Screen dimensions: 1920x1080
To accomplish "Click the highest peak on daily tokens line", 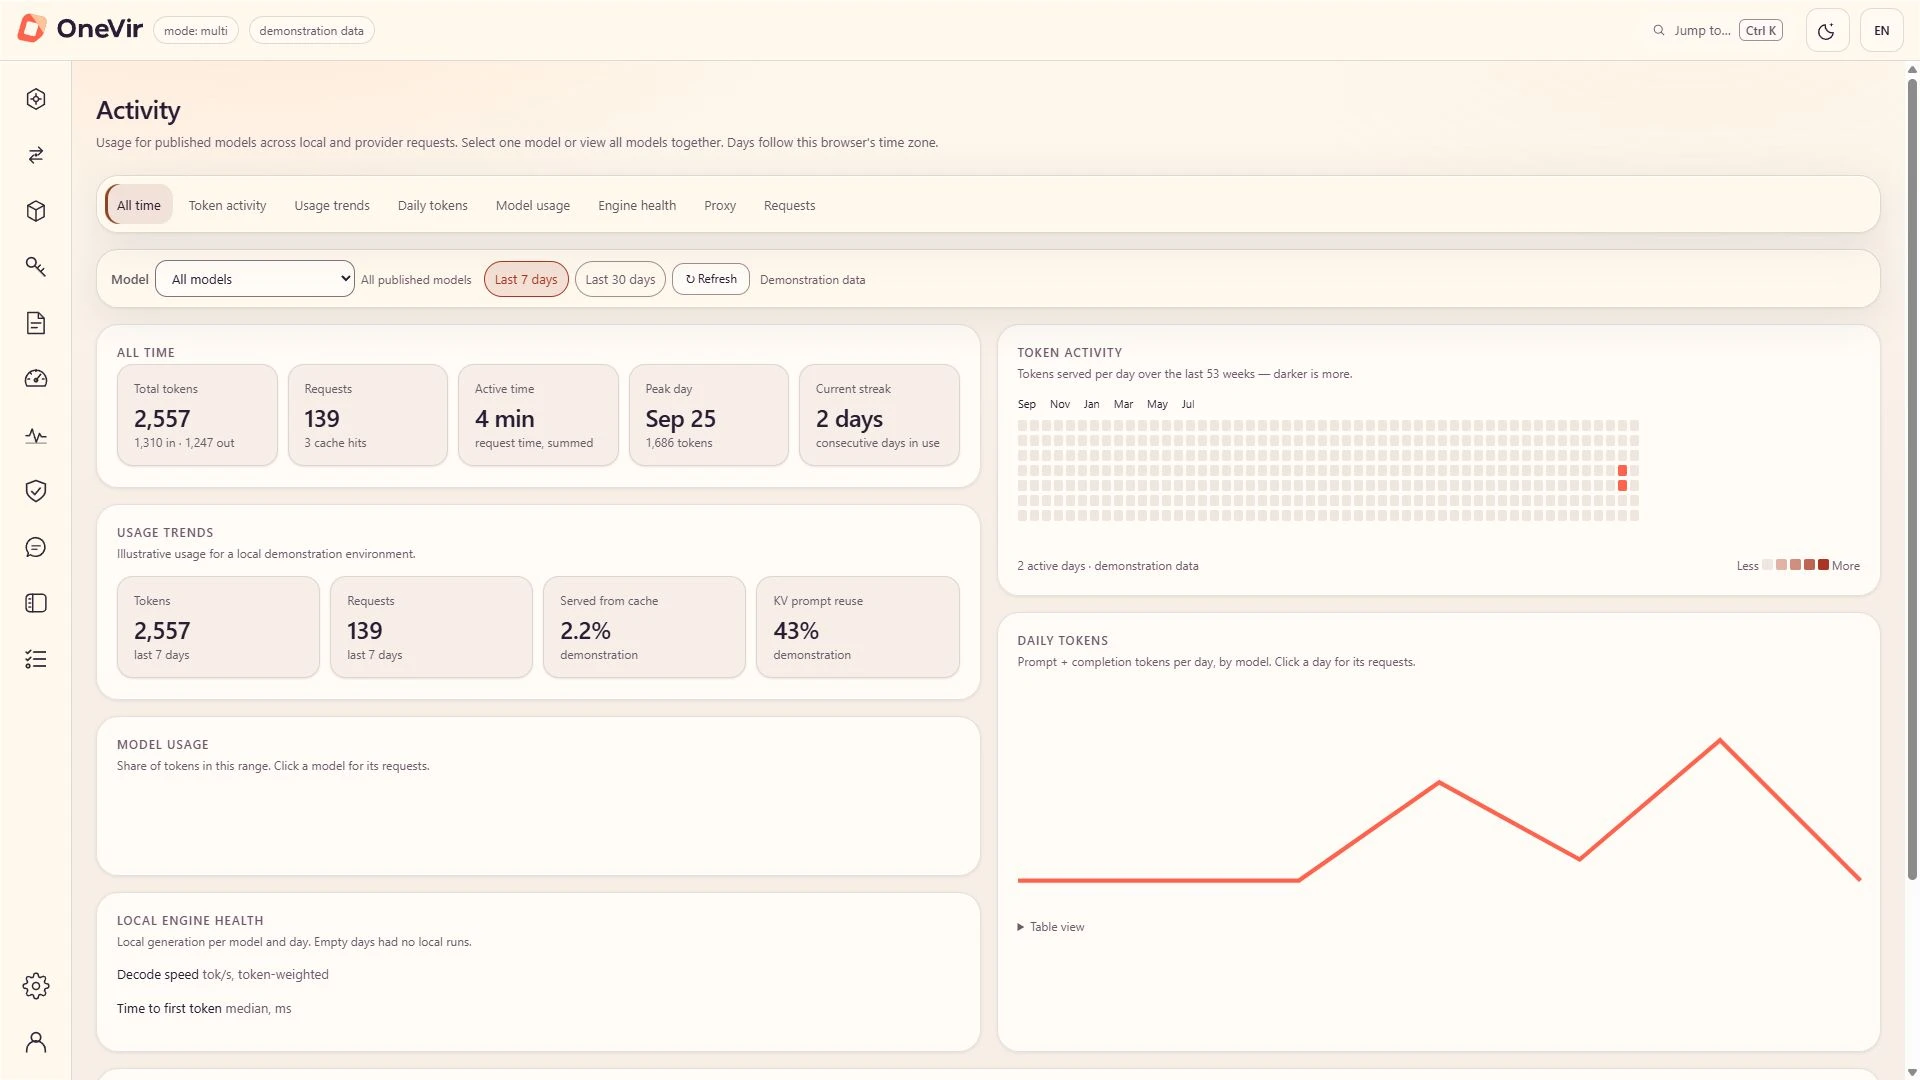I will click(1720, 740).
